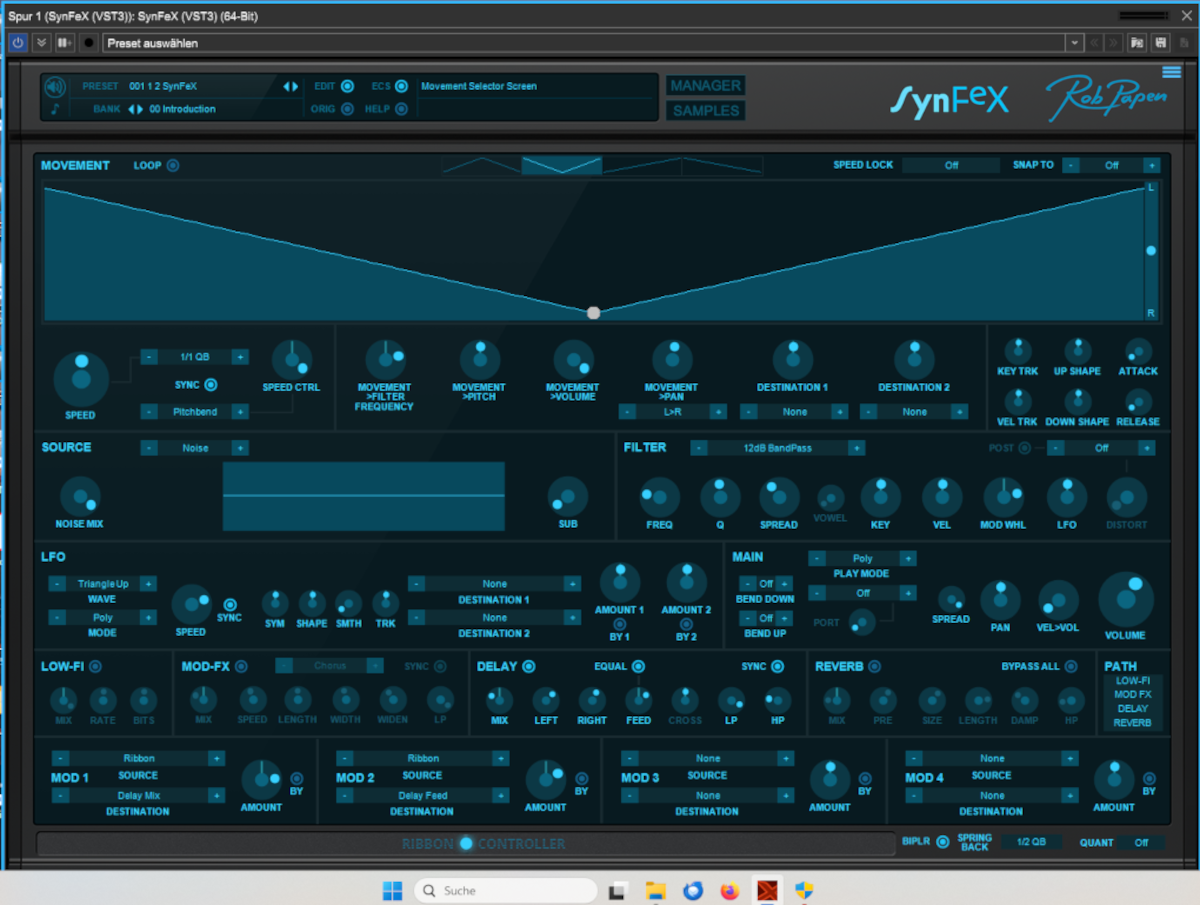Enable the REVERB effect
This screenshot has width=1200, height=905.
(x=874, y=666)
